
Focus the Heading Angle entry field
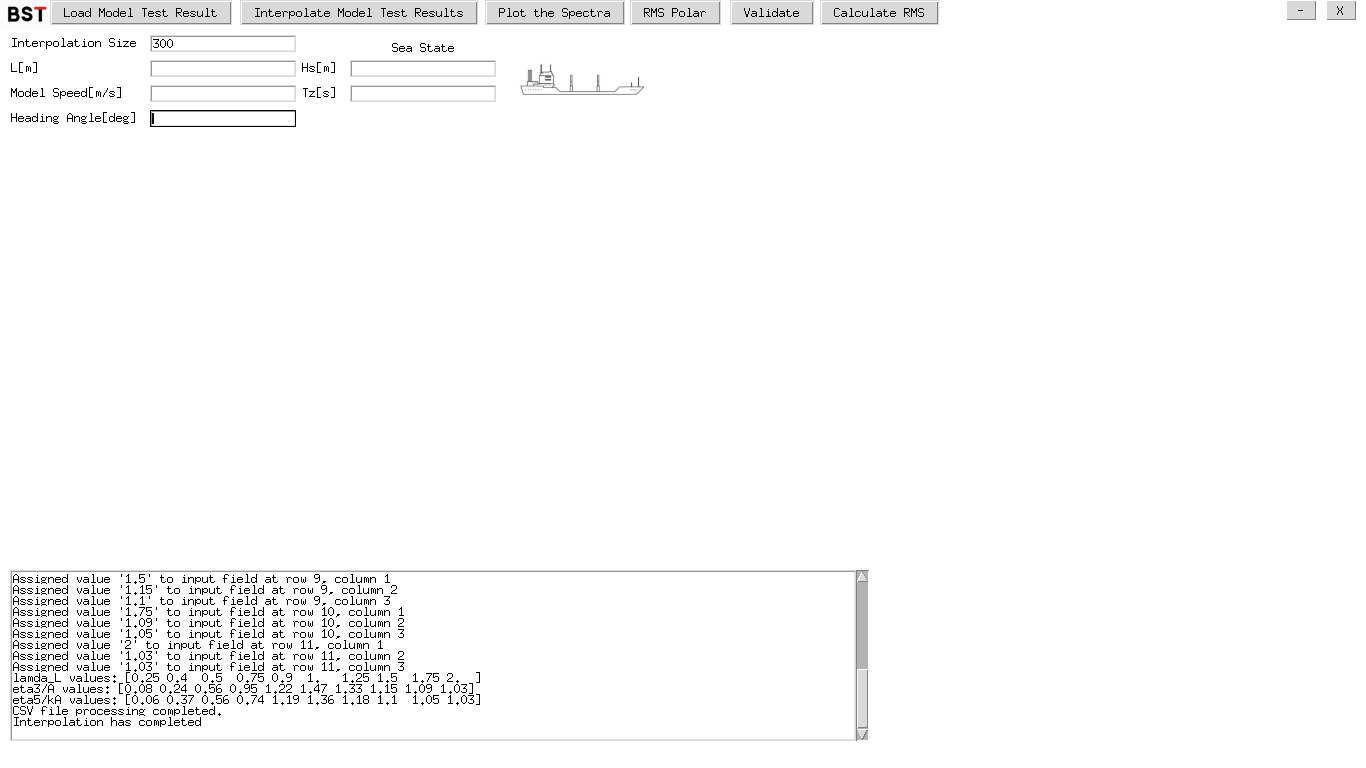pos(222,118)
